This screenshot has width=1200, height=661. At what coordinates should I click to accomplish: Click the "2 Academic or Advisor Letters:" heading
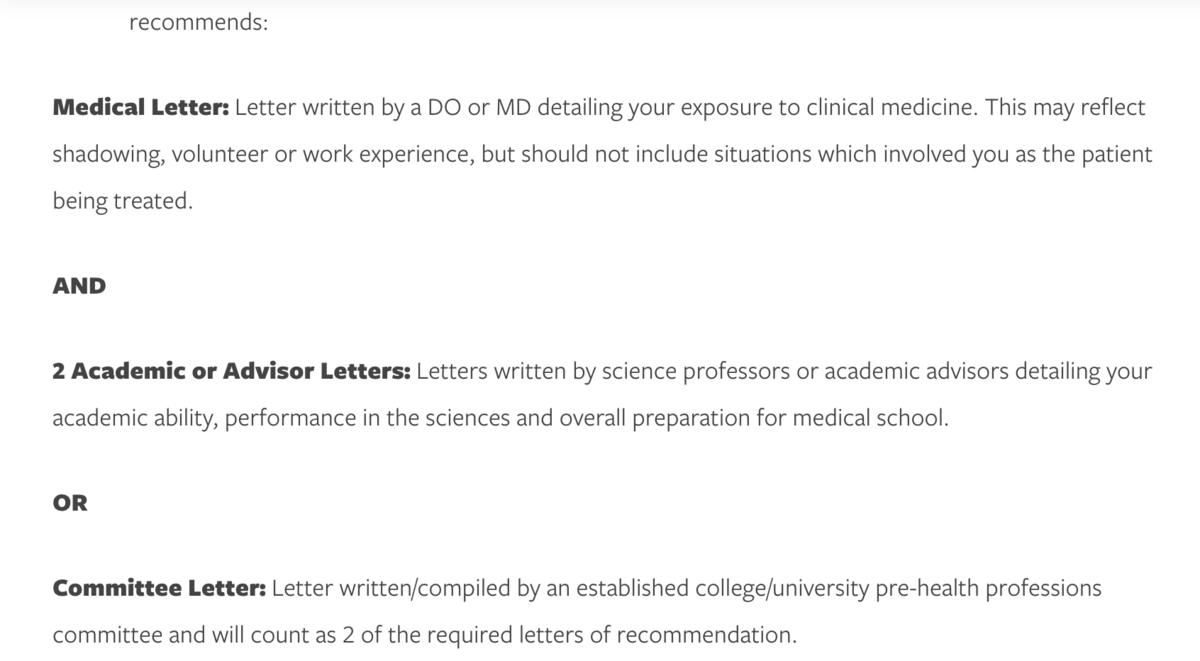click(x=231, y=372)
